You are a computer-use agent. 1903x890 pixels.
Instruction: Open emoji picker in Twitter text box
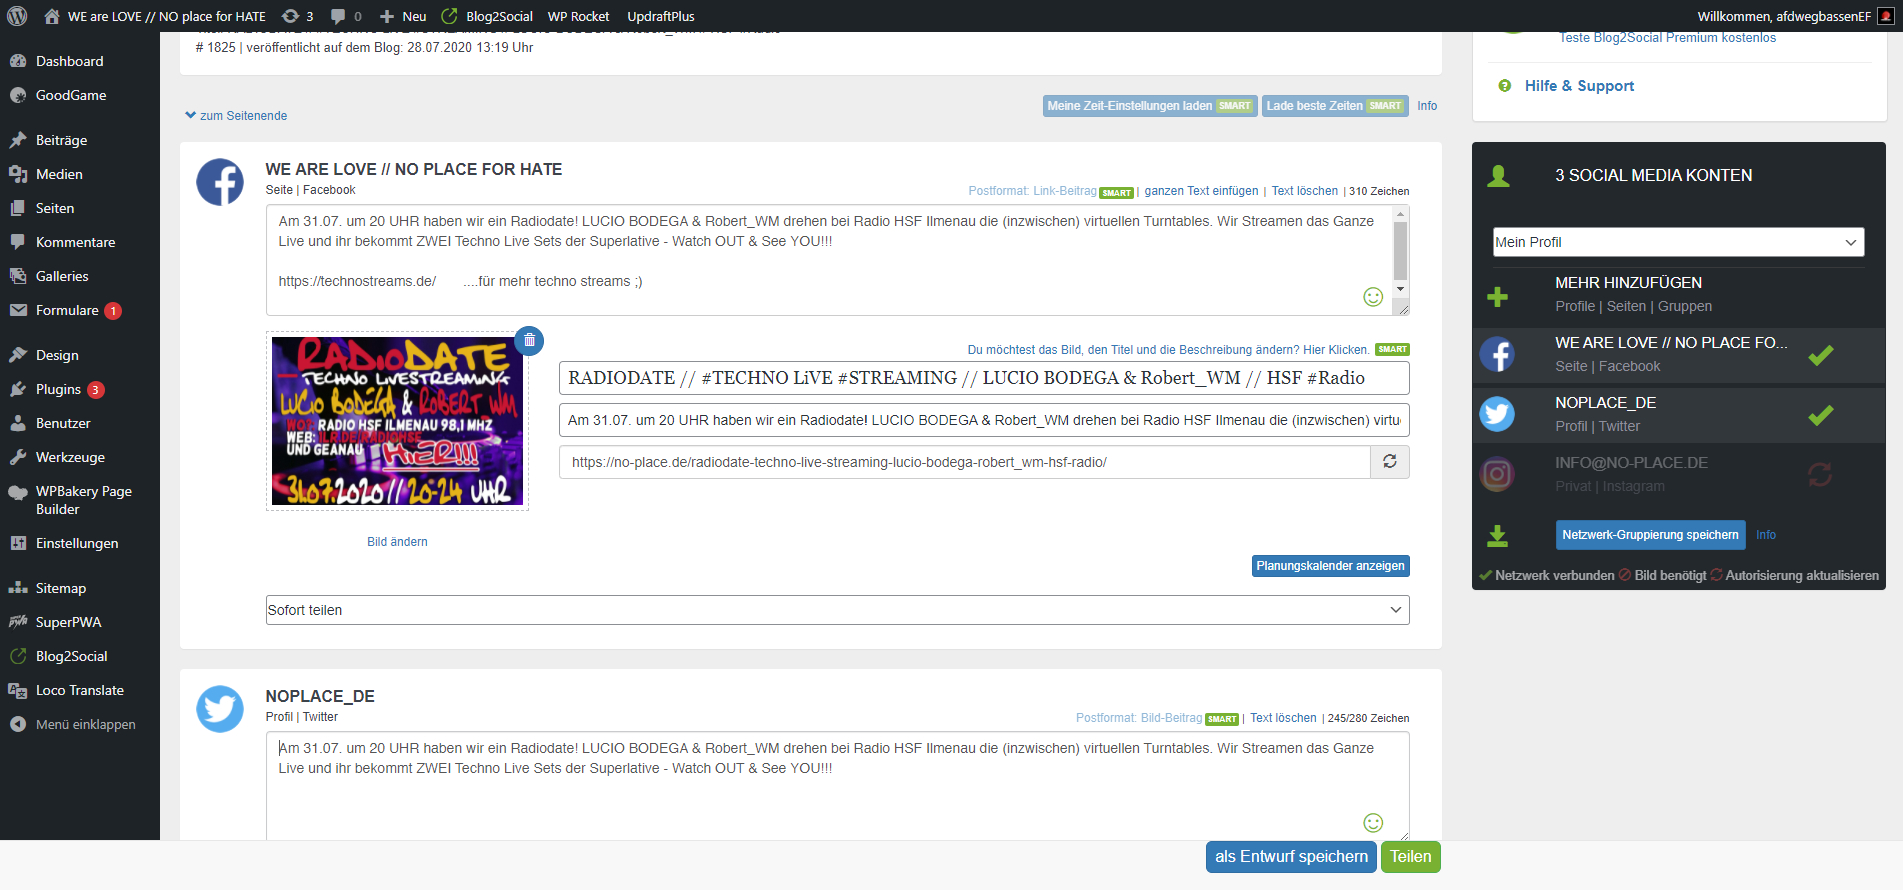point(1373,822)
